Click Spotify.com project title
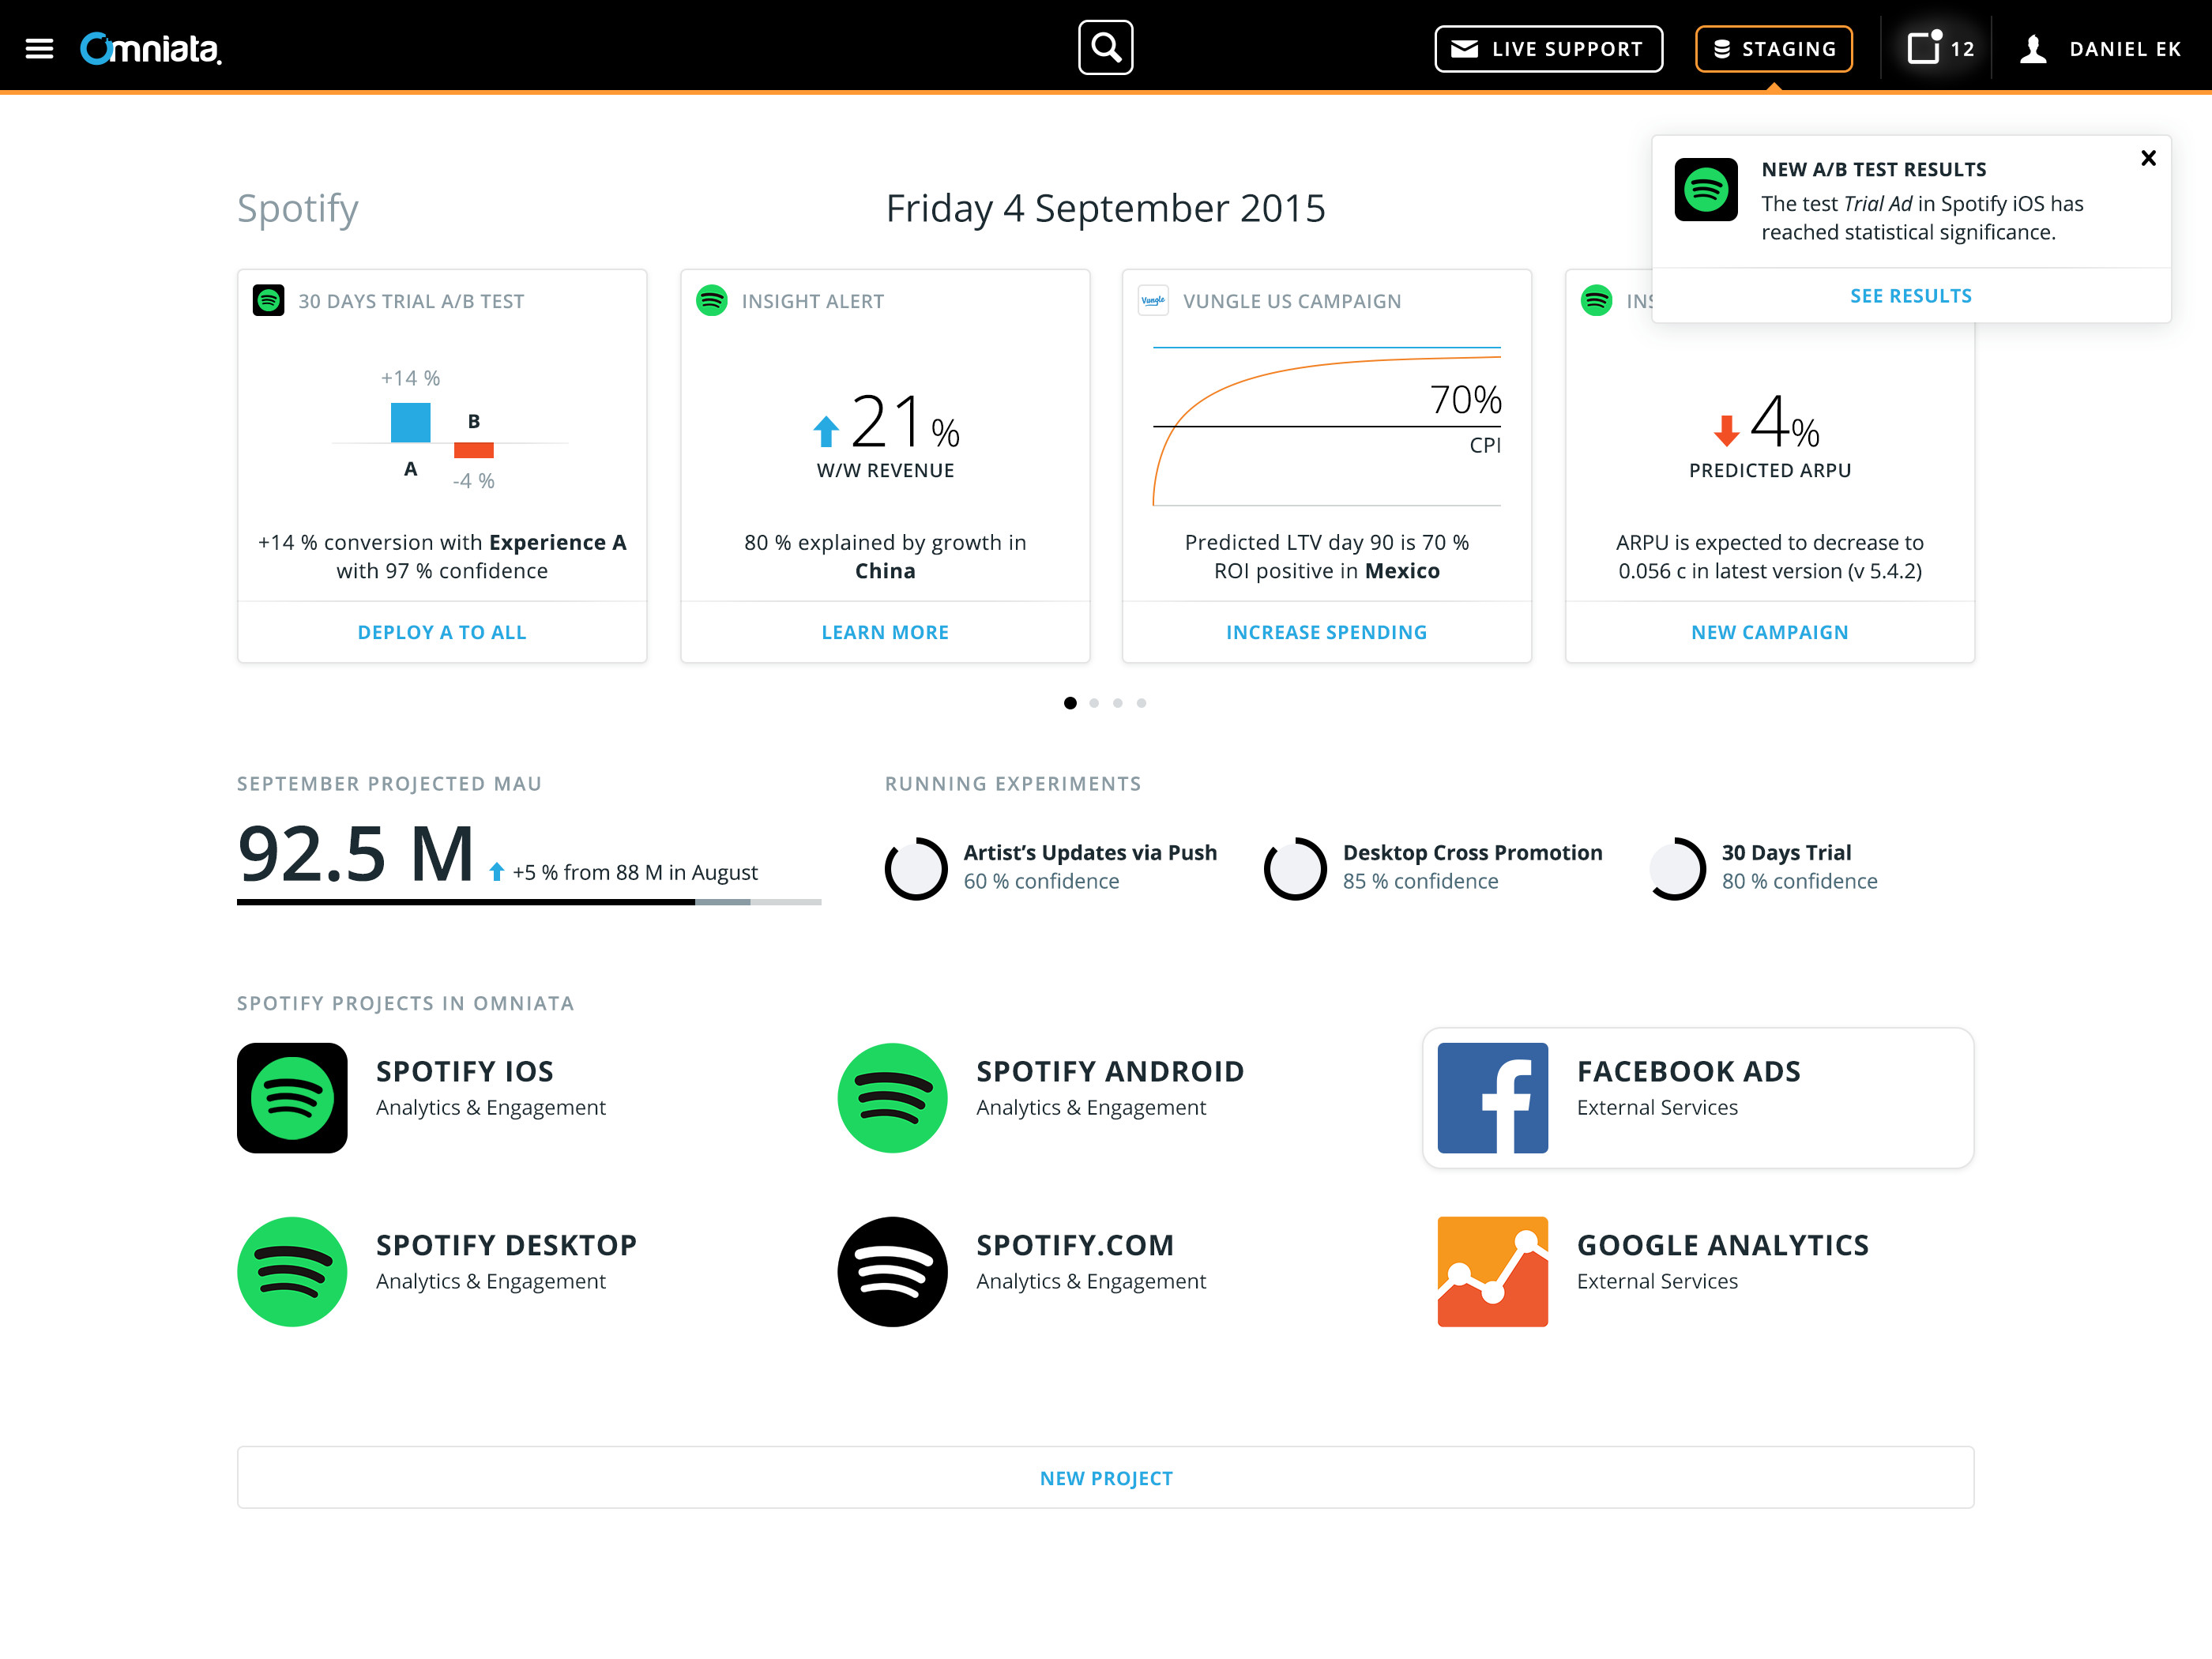The width and height of the screenshot is (2212, 1659). pos(1075,1245)
